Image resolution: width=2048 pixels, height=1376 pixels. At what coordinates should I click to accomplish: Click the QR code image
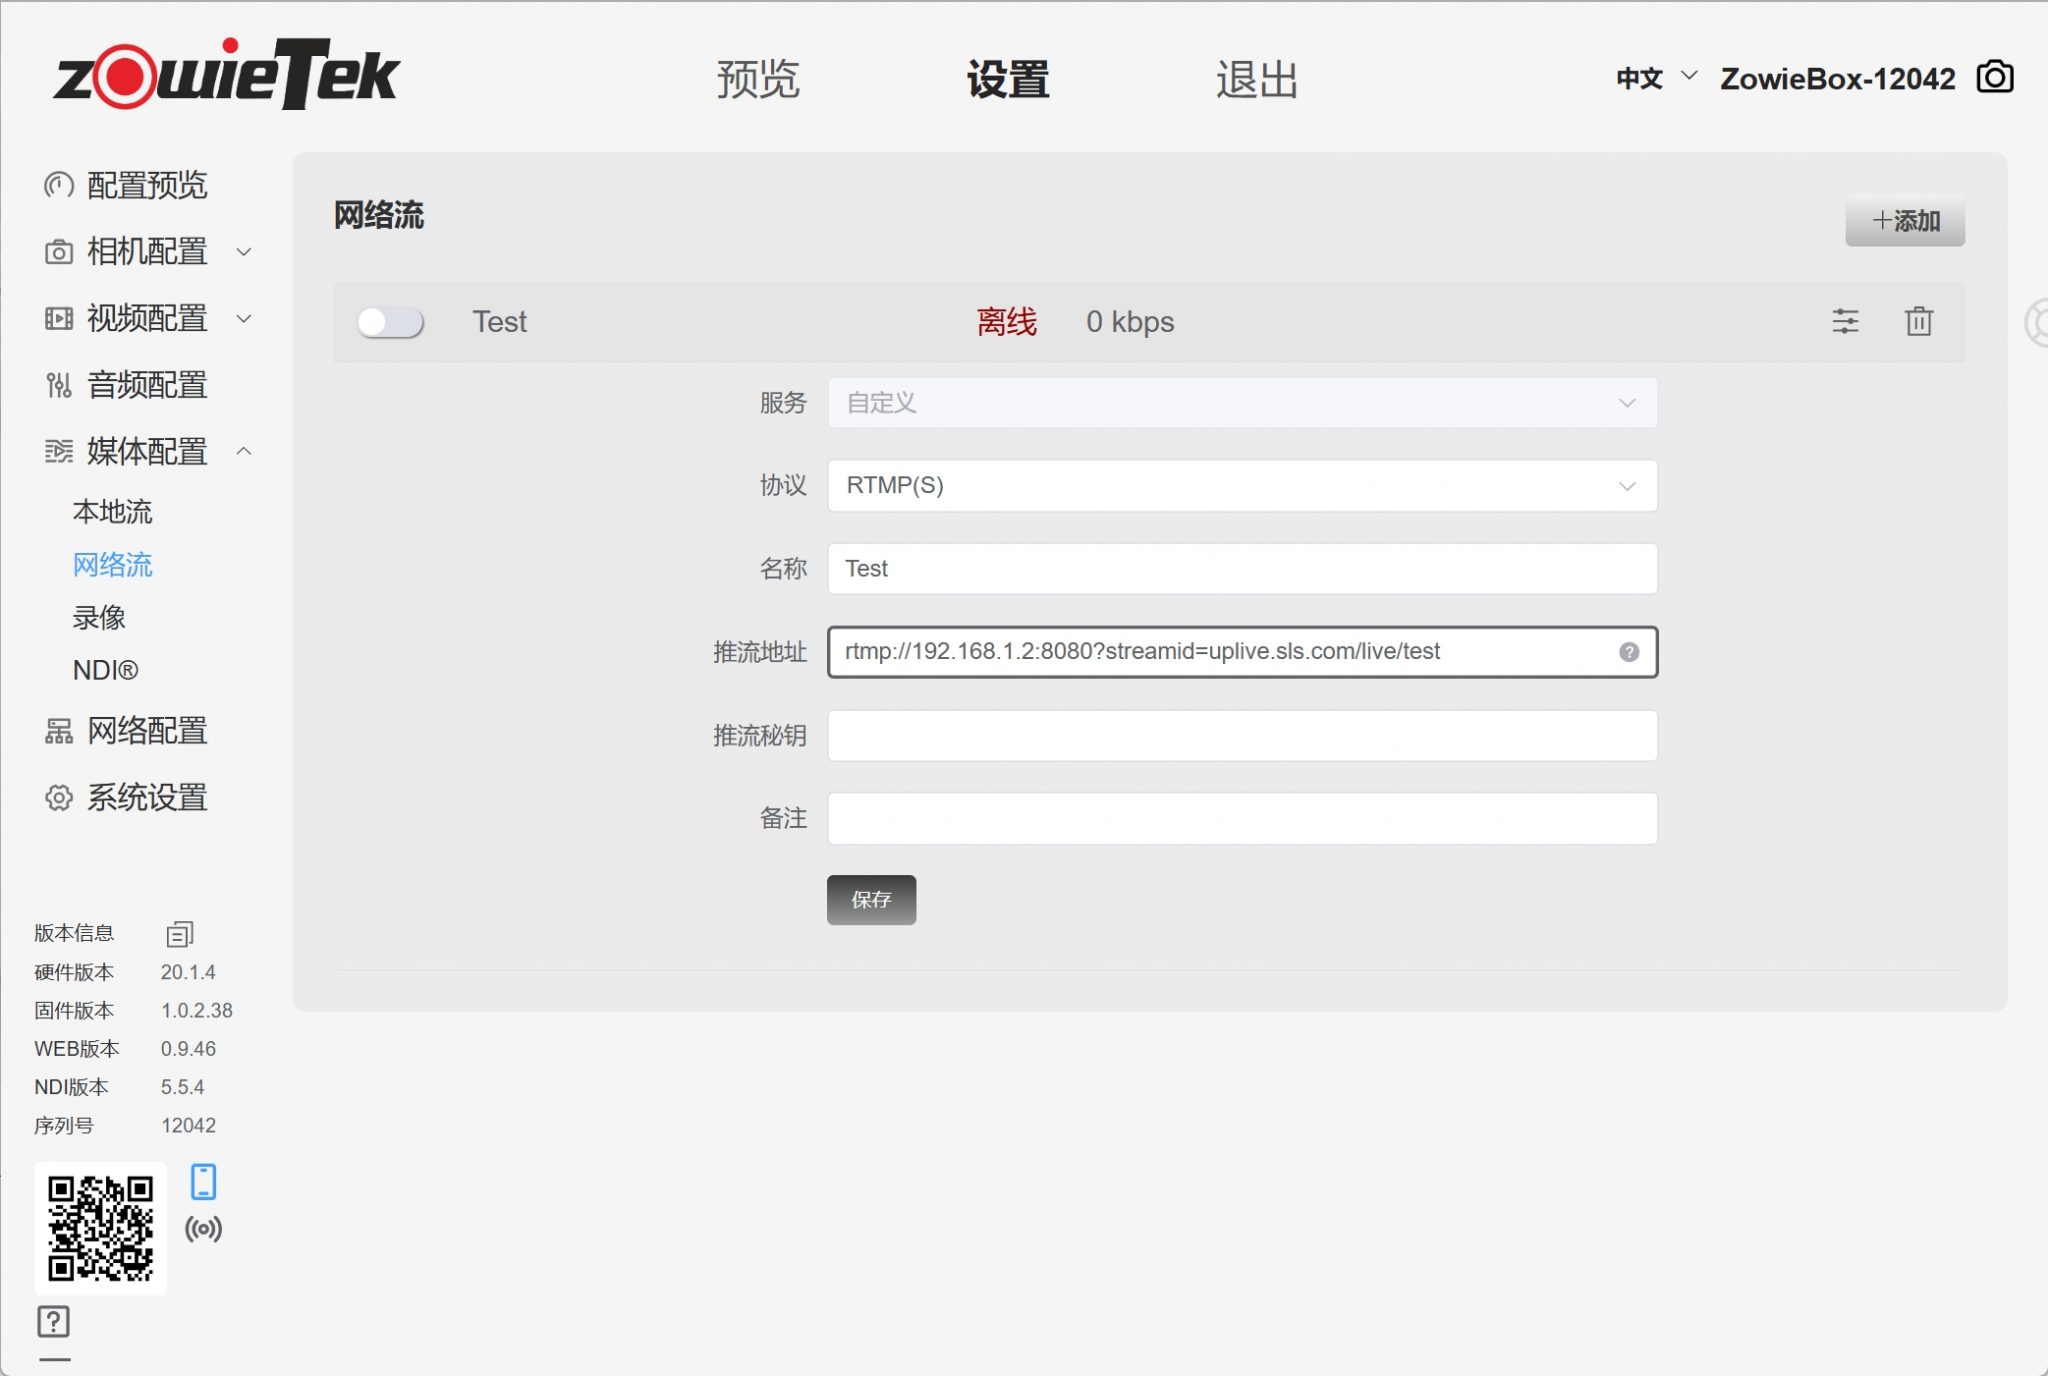coord(100,1228)
